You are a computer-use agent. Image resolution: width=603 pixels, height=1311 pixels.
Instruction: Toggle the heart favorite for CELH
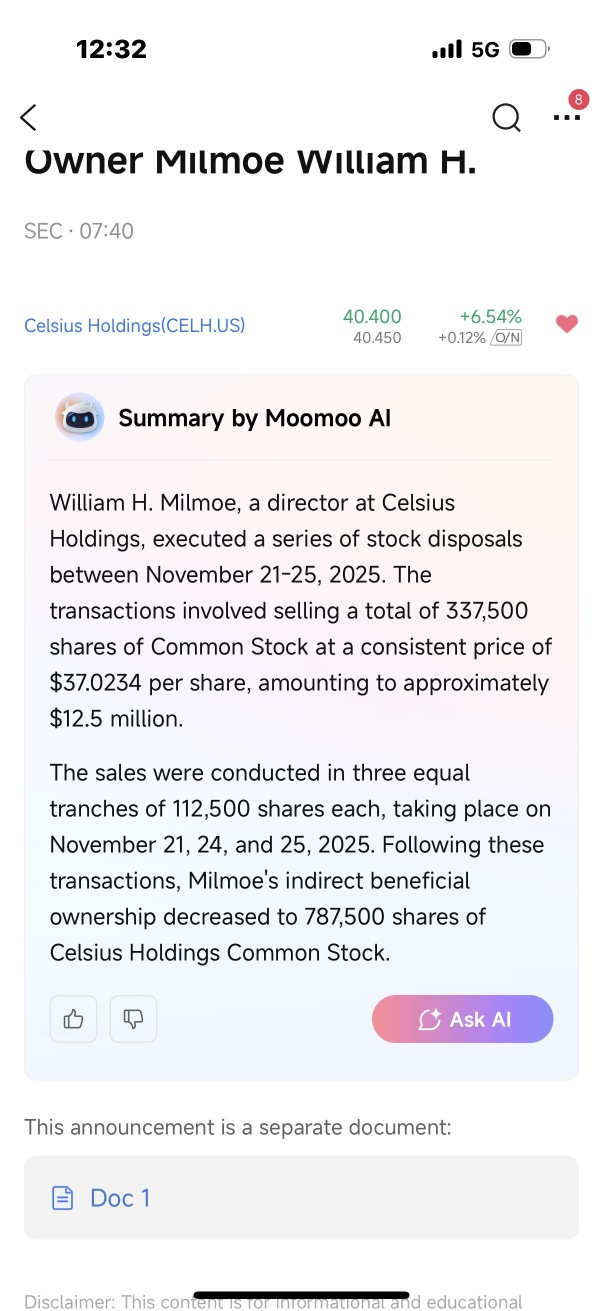click(x=567, y=324)
